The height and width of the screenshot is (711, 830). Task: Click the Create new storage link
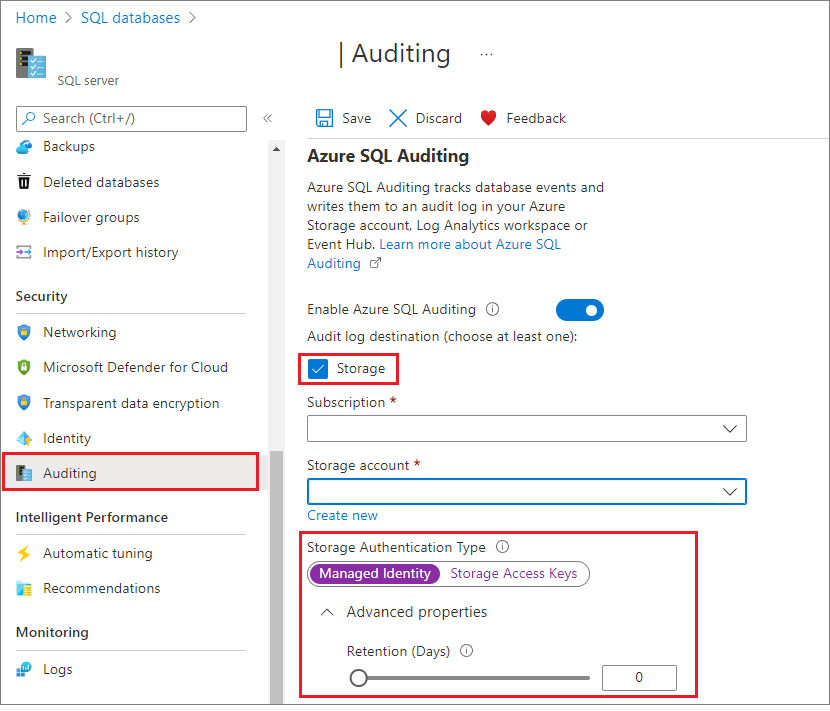[x=342, y=516]
